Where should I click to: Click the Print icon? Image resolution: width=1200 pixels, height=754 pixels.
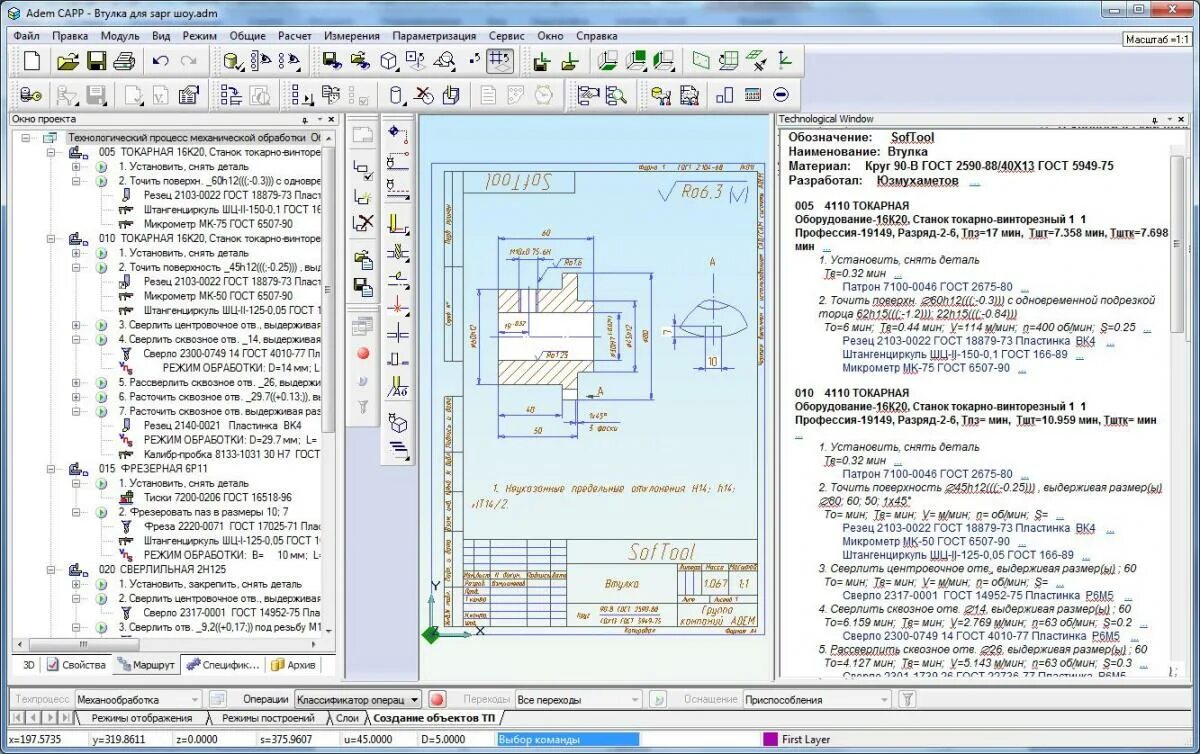124,62
